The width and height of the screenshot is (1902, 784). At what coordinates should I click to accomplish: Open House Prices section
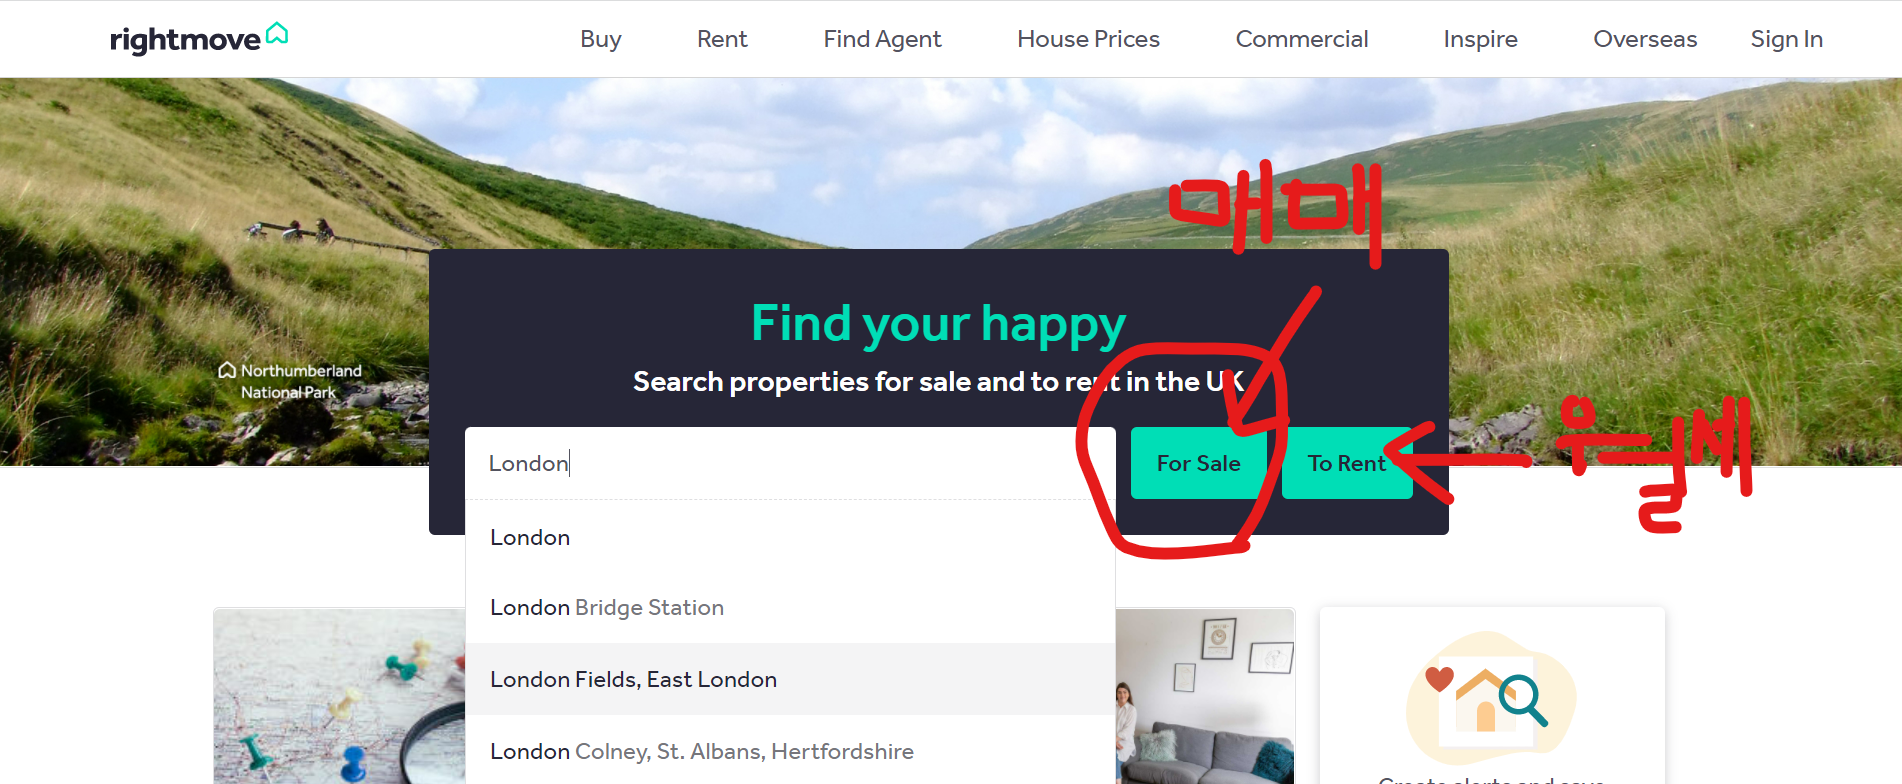point(1088,39)
